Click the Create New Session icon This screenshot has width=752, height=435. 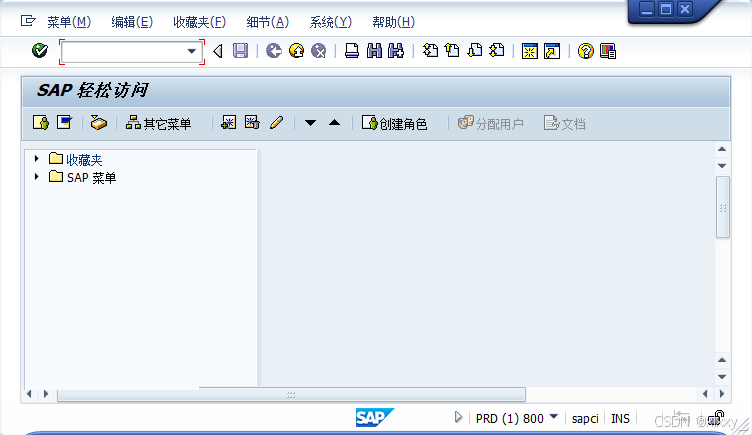[530, 51]
